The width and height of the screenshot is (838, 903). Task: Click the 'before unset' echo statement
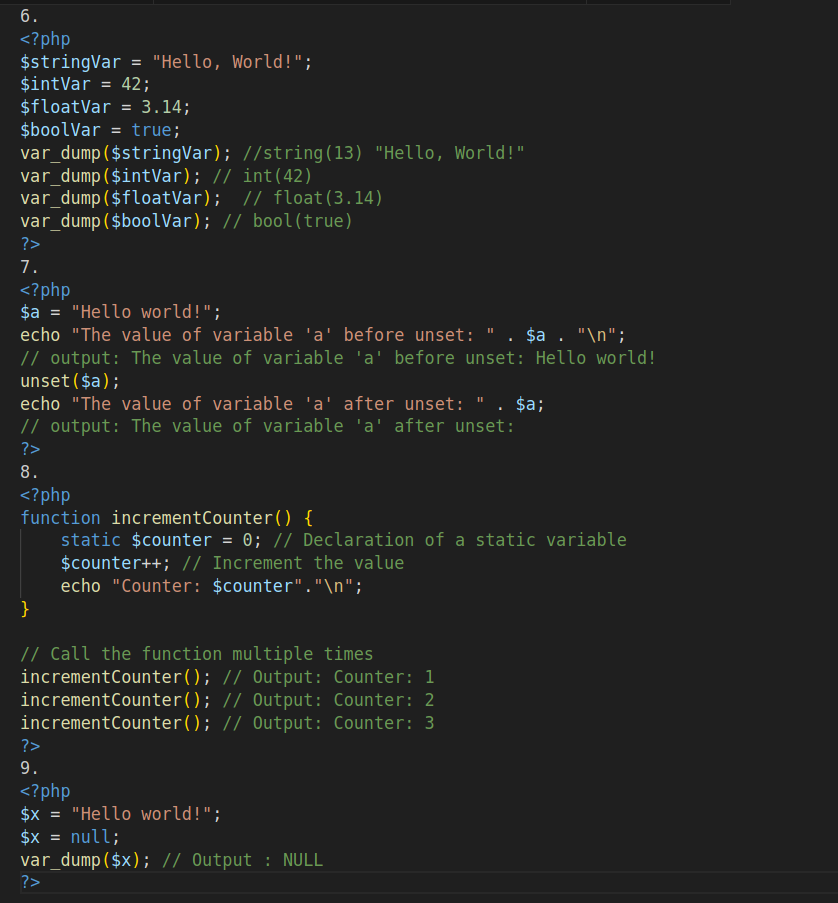tap(323, 335)
